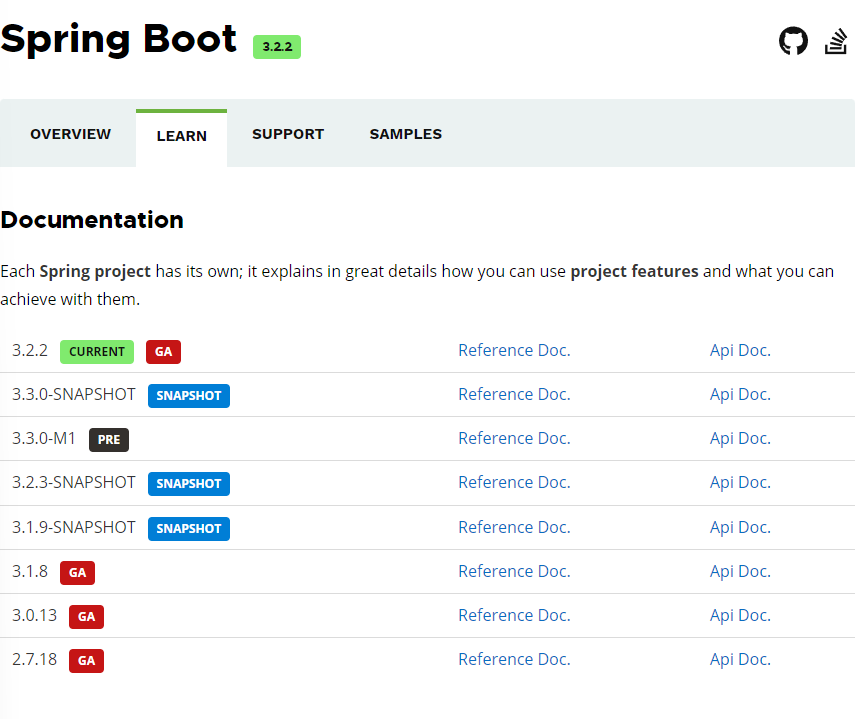This screenshot has height=719, width=868.
Task: Open Api Doc. for 3.1.9-SNAPSHOT
Action: pos(740,527)
